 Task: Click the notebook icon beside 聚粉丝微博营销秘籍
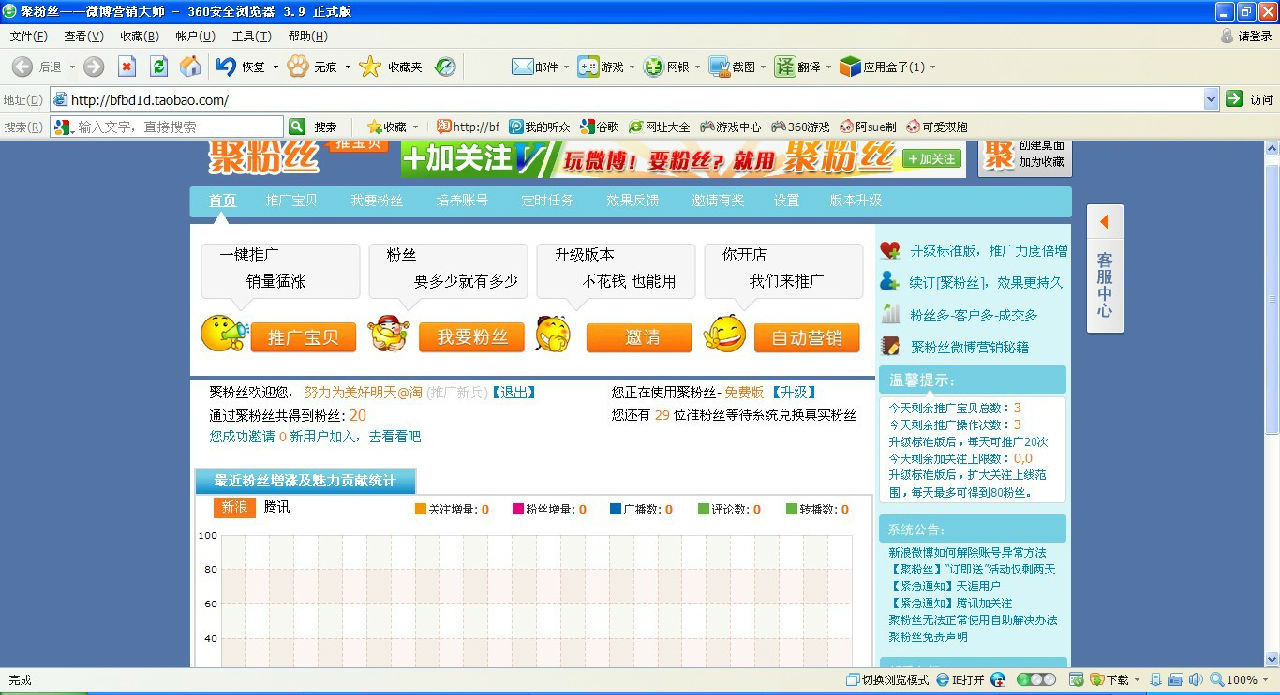(x=891, y=346)
